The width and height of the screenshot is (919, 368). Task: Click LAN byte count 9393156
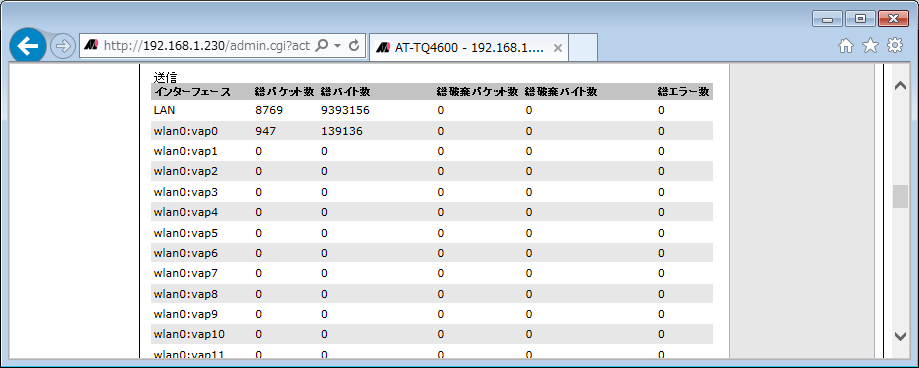[345, 110]
